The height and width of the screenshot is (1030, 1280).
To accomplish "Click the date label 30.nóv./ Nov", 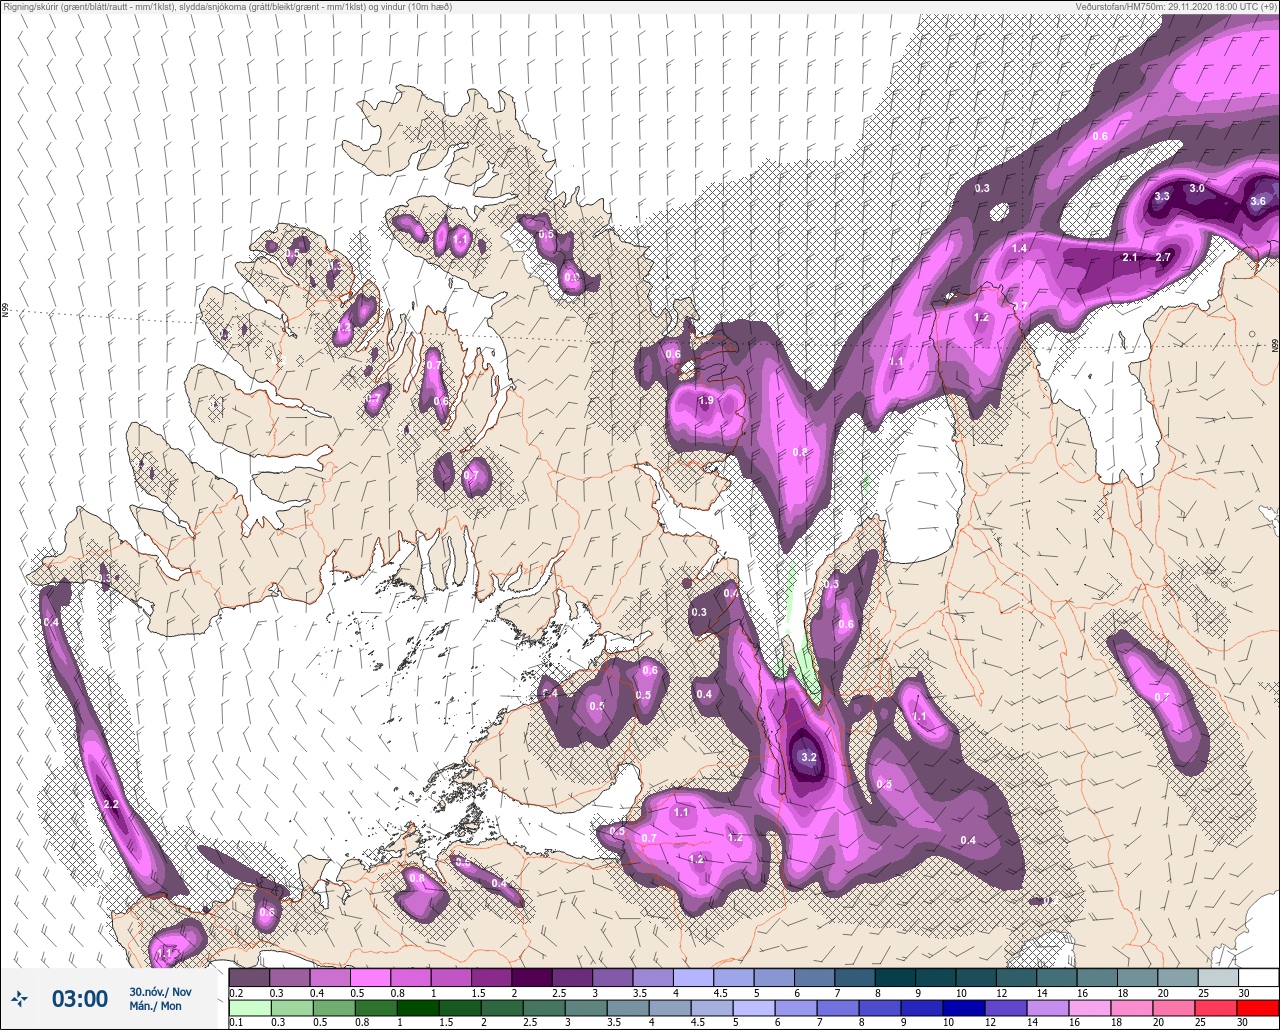I will [160, 991].
